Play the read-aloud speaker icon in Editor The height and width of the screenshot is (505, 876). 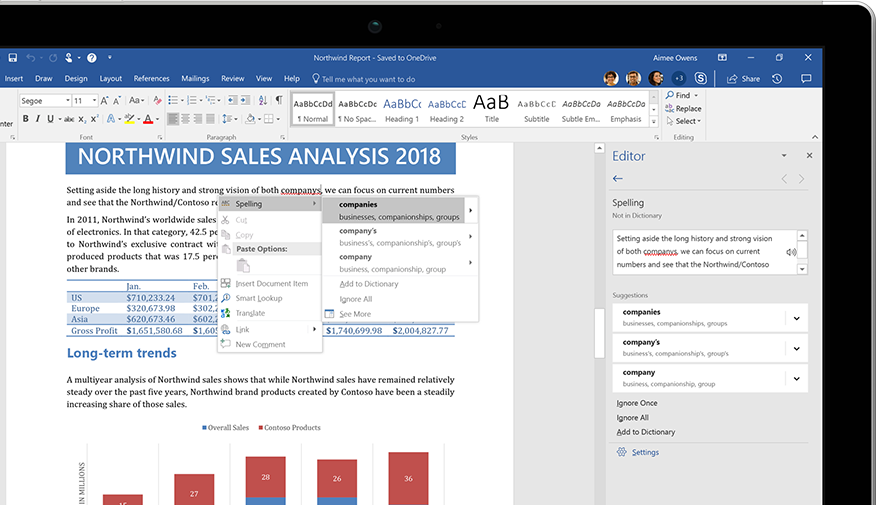coord(792,252)
